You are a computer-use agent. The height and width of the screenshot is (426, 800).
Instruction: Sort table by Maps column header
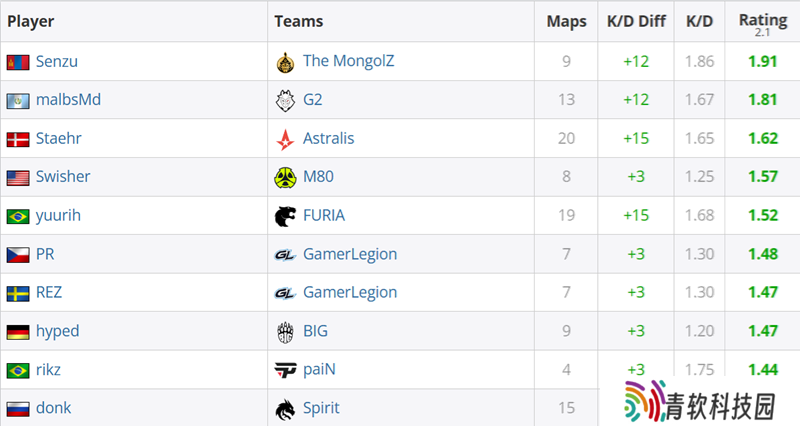click(566, 21)
